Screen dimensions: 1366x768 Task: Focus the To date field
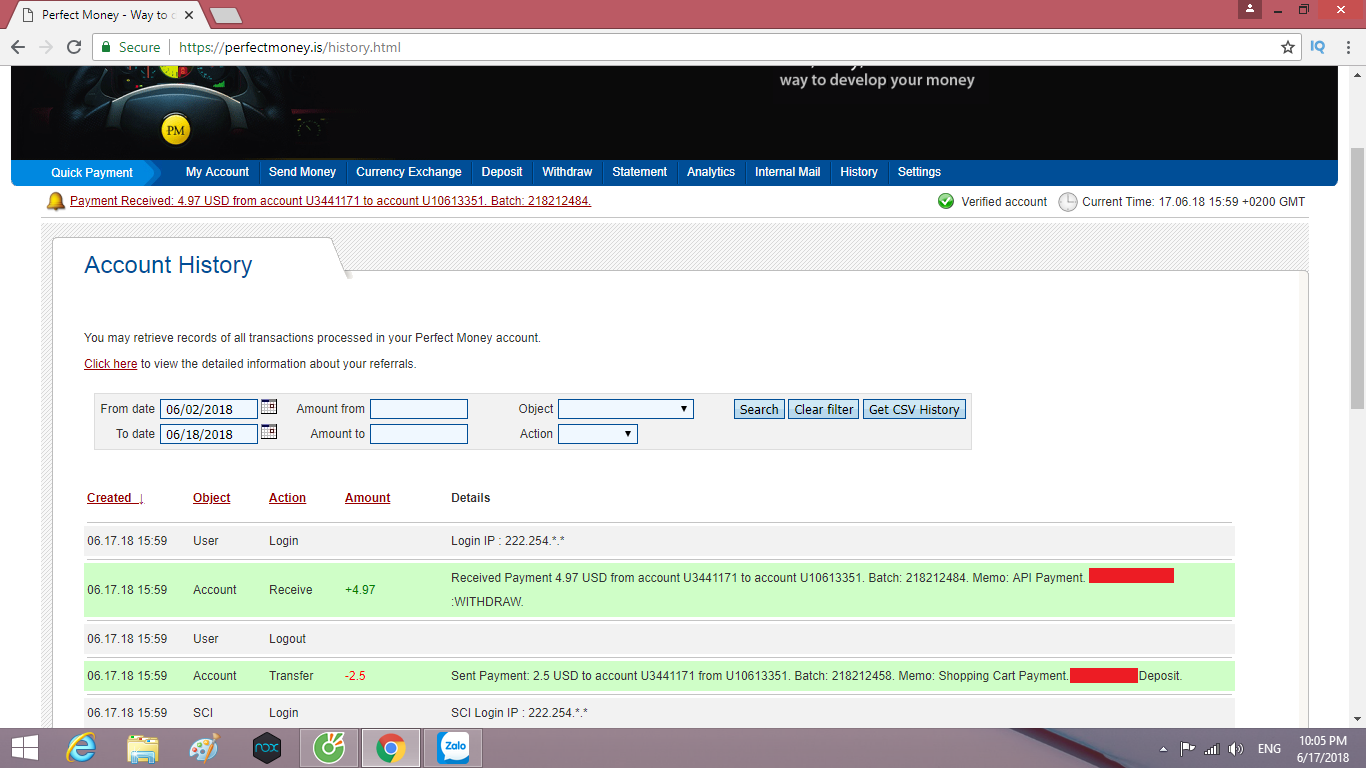[x=209, y=434]
